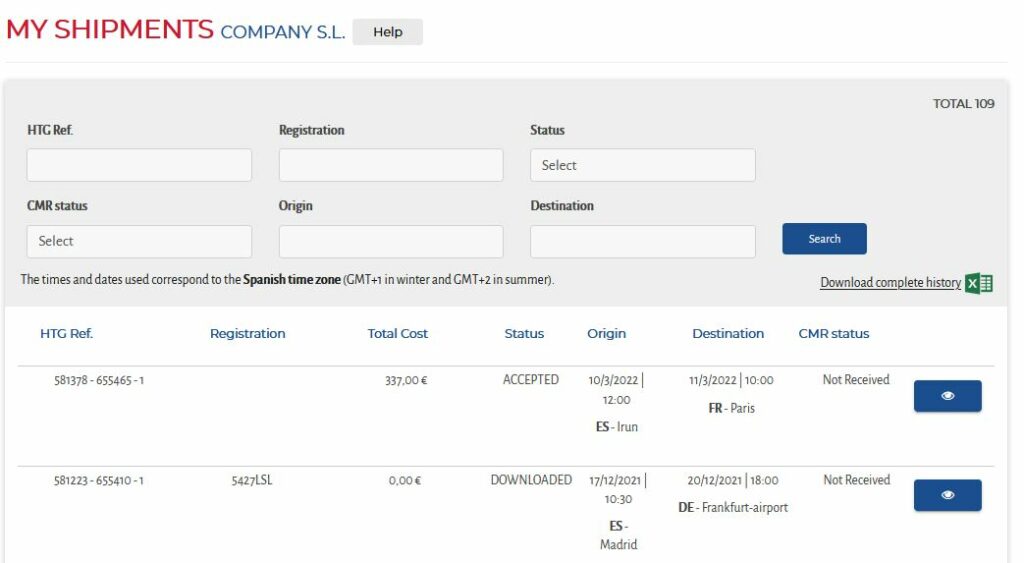Click the Origin filter field
1024x563 pixels.
[391, 241]
